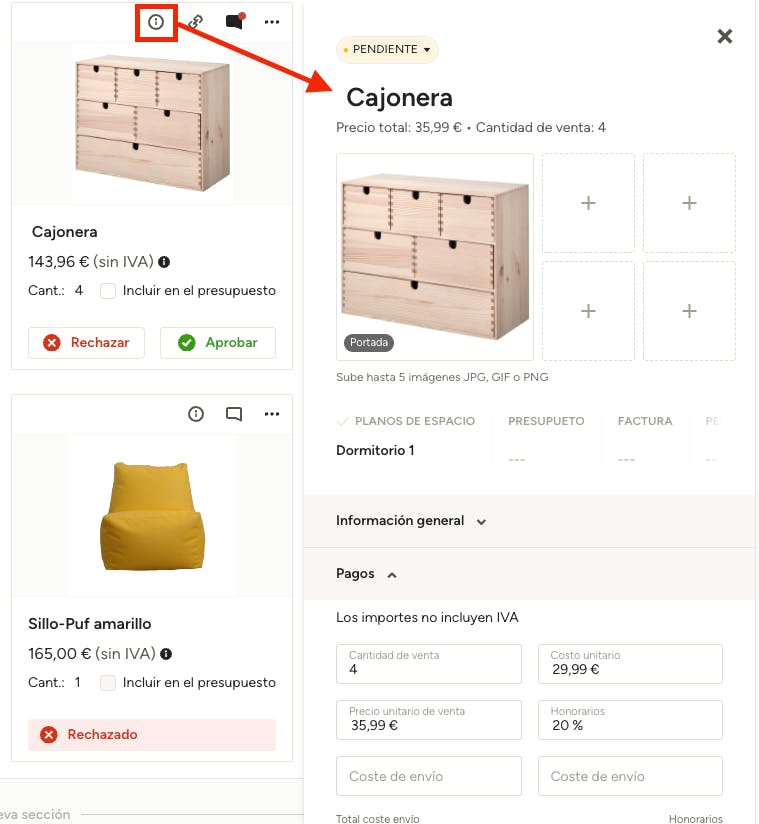Switch to the FACTURA tab
Image resolution: width=759 pixels, height=824 pixels.
click(x=645, y=421)
